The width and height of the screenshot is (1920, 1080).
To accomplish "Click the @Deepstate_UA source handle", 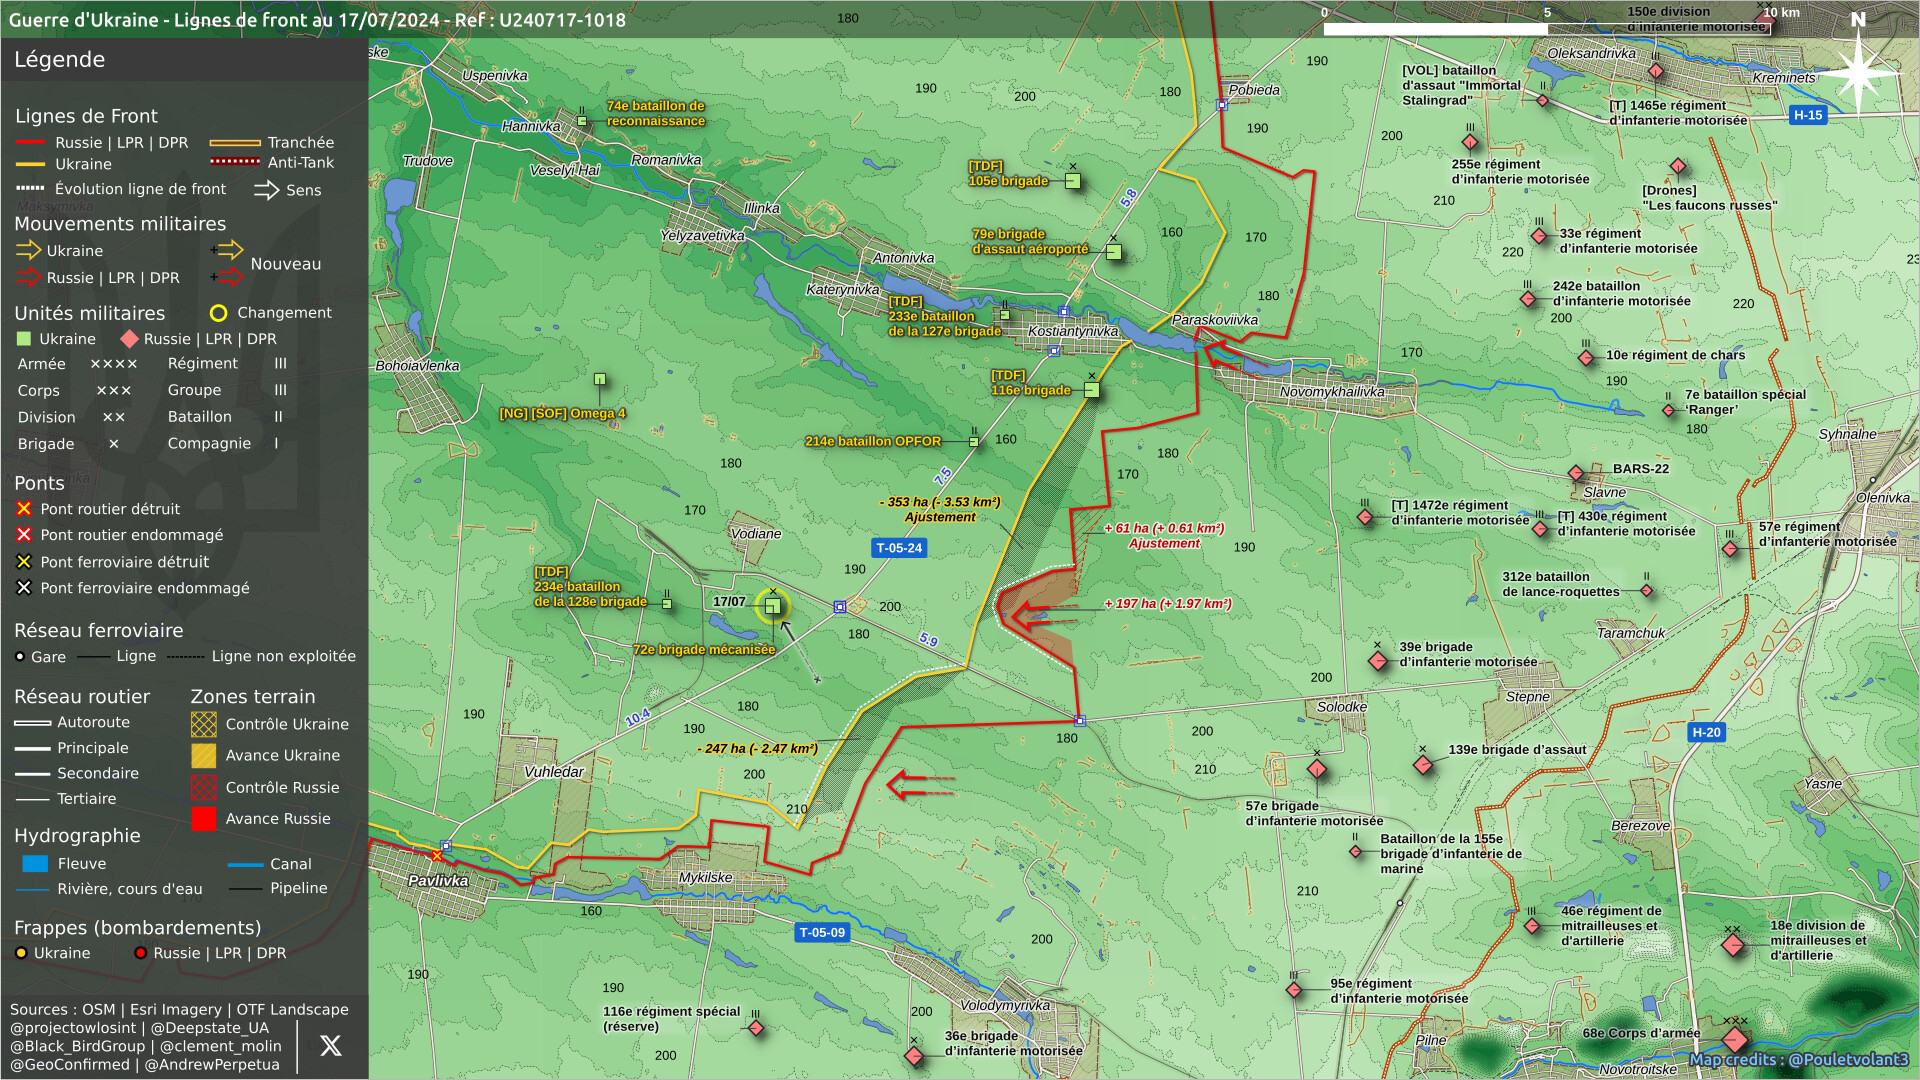I will point(210,1028).
